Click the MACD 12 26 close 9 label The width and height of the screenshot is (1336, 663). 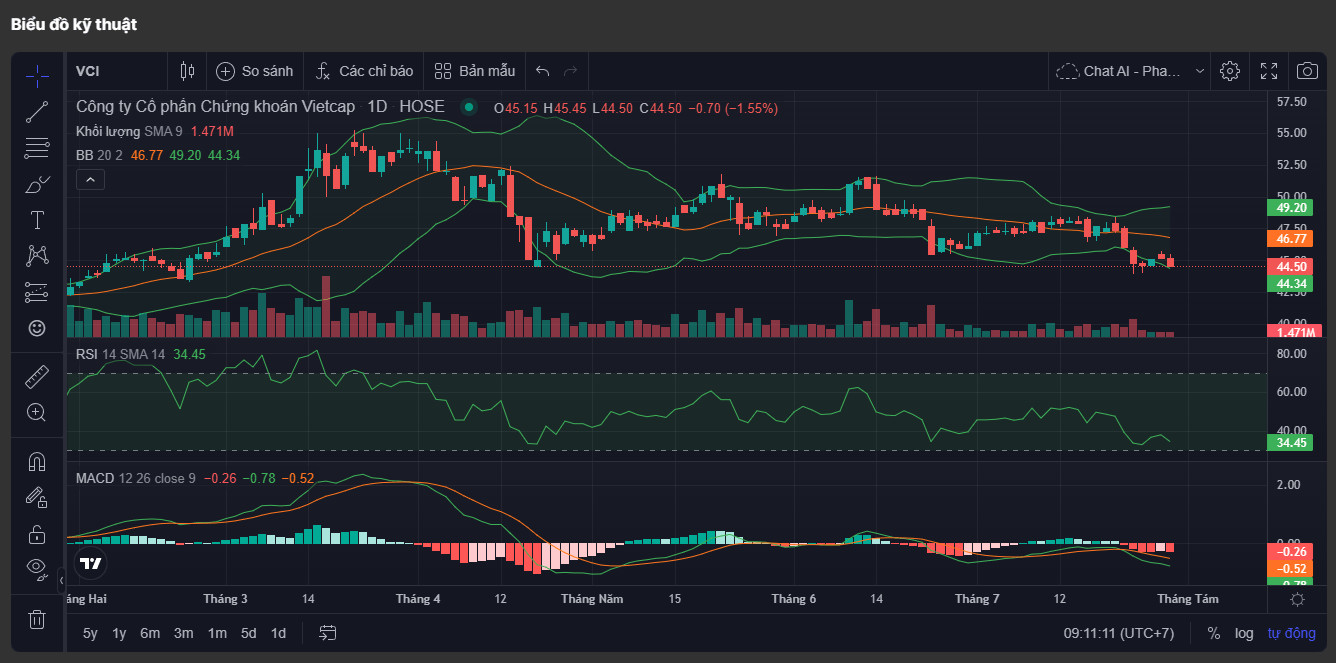click(x=136, y=478)
